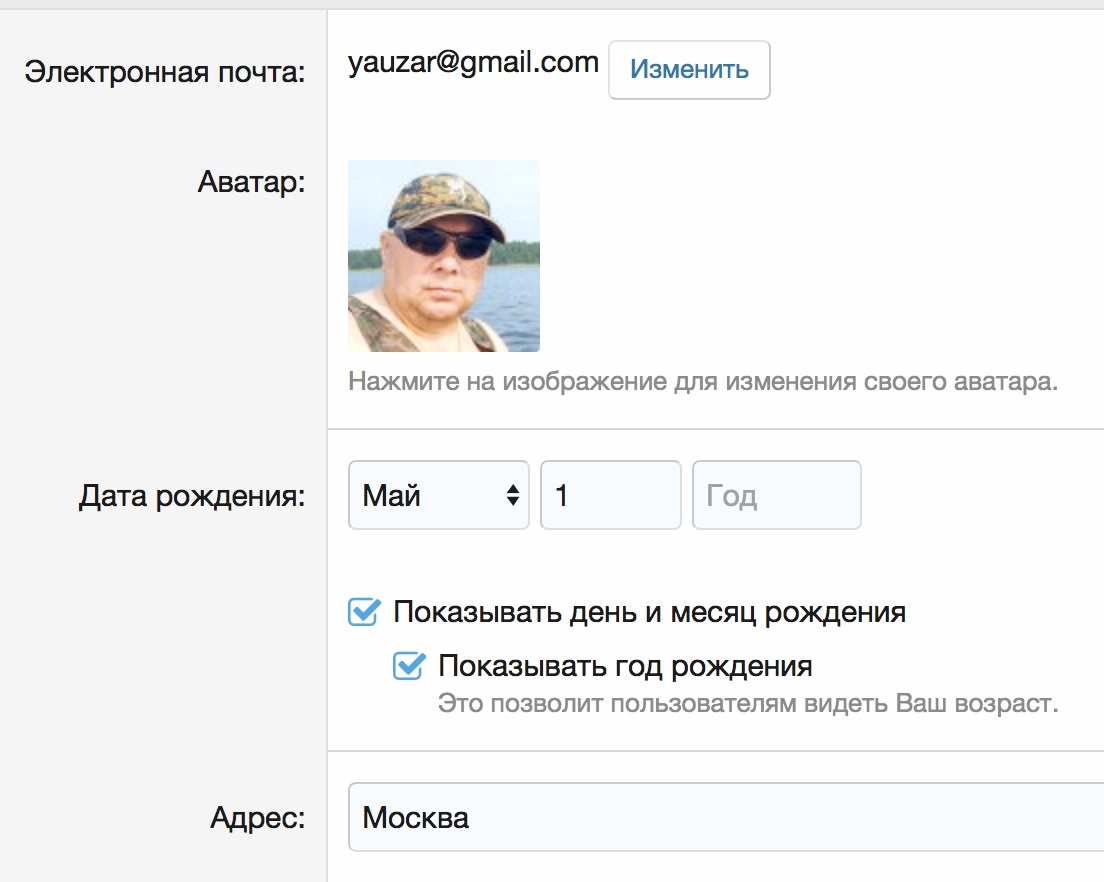The height and width of the screenshot is (882, 1104).
Task: Click the hint text below the avatar
Action: [702, 382]
